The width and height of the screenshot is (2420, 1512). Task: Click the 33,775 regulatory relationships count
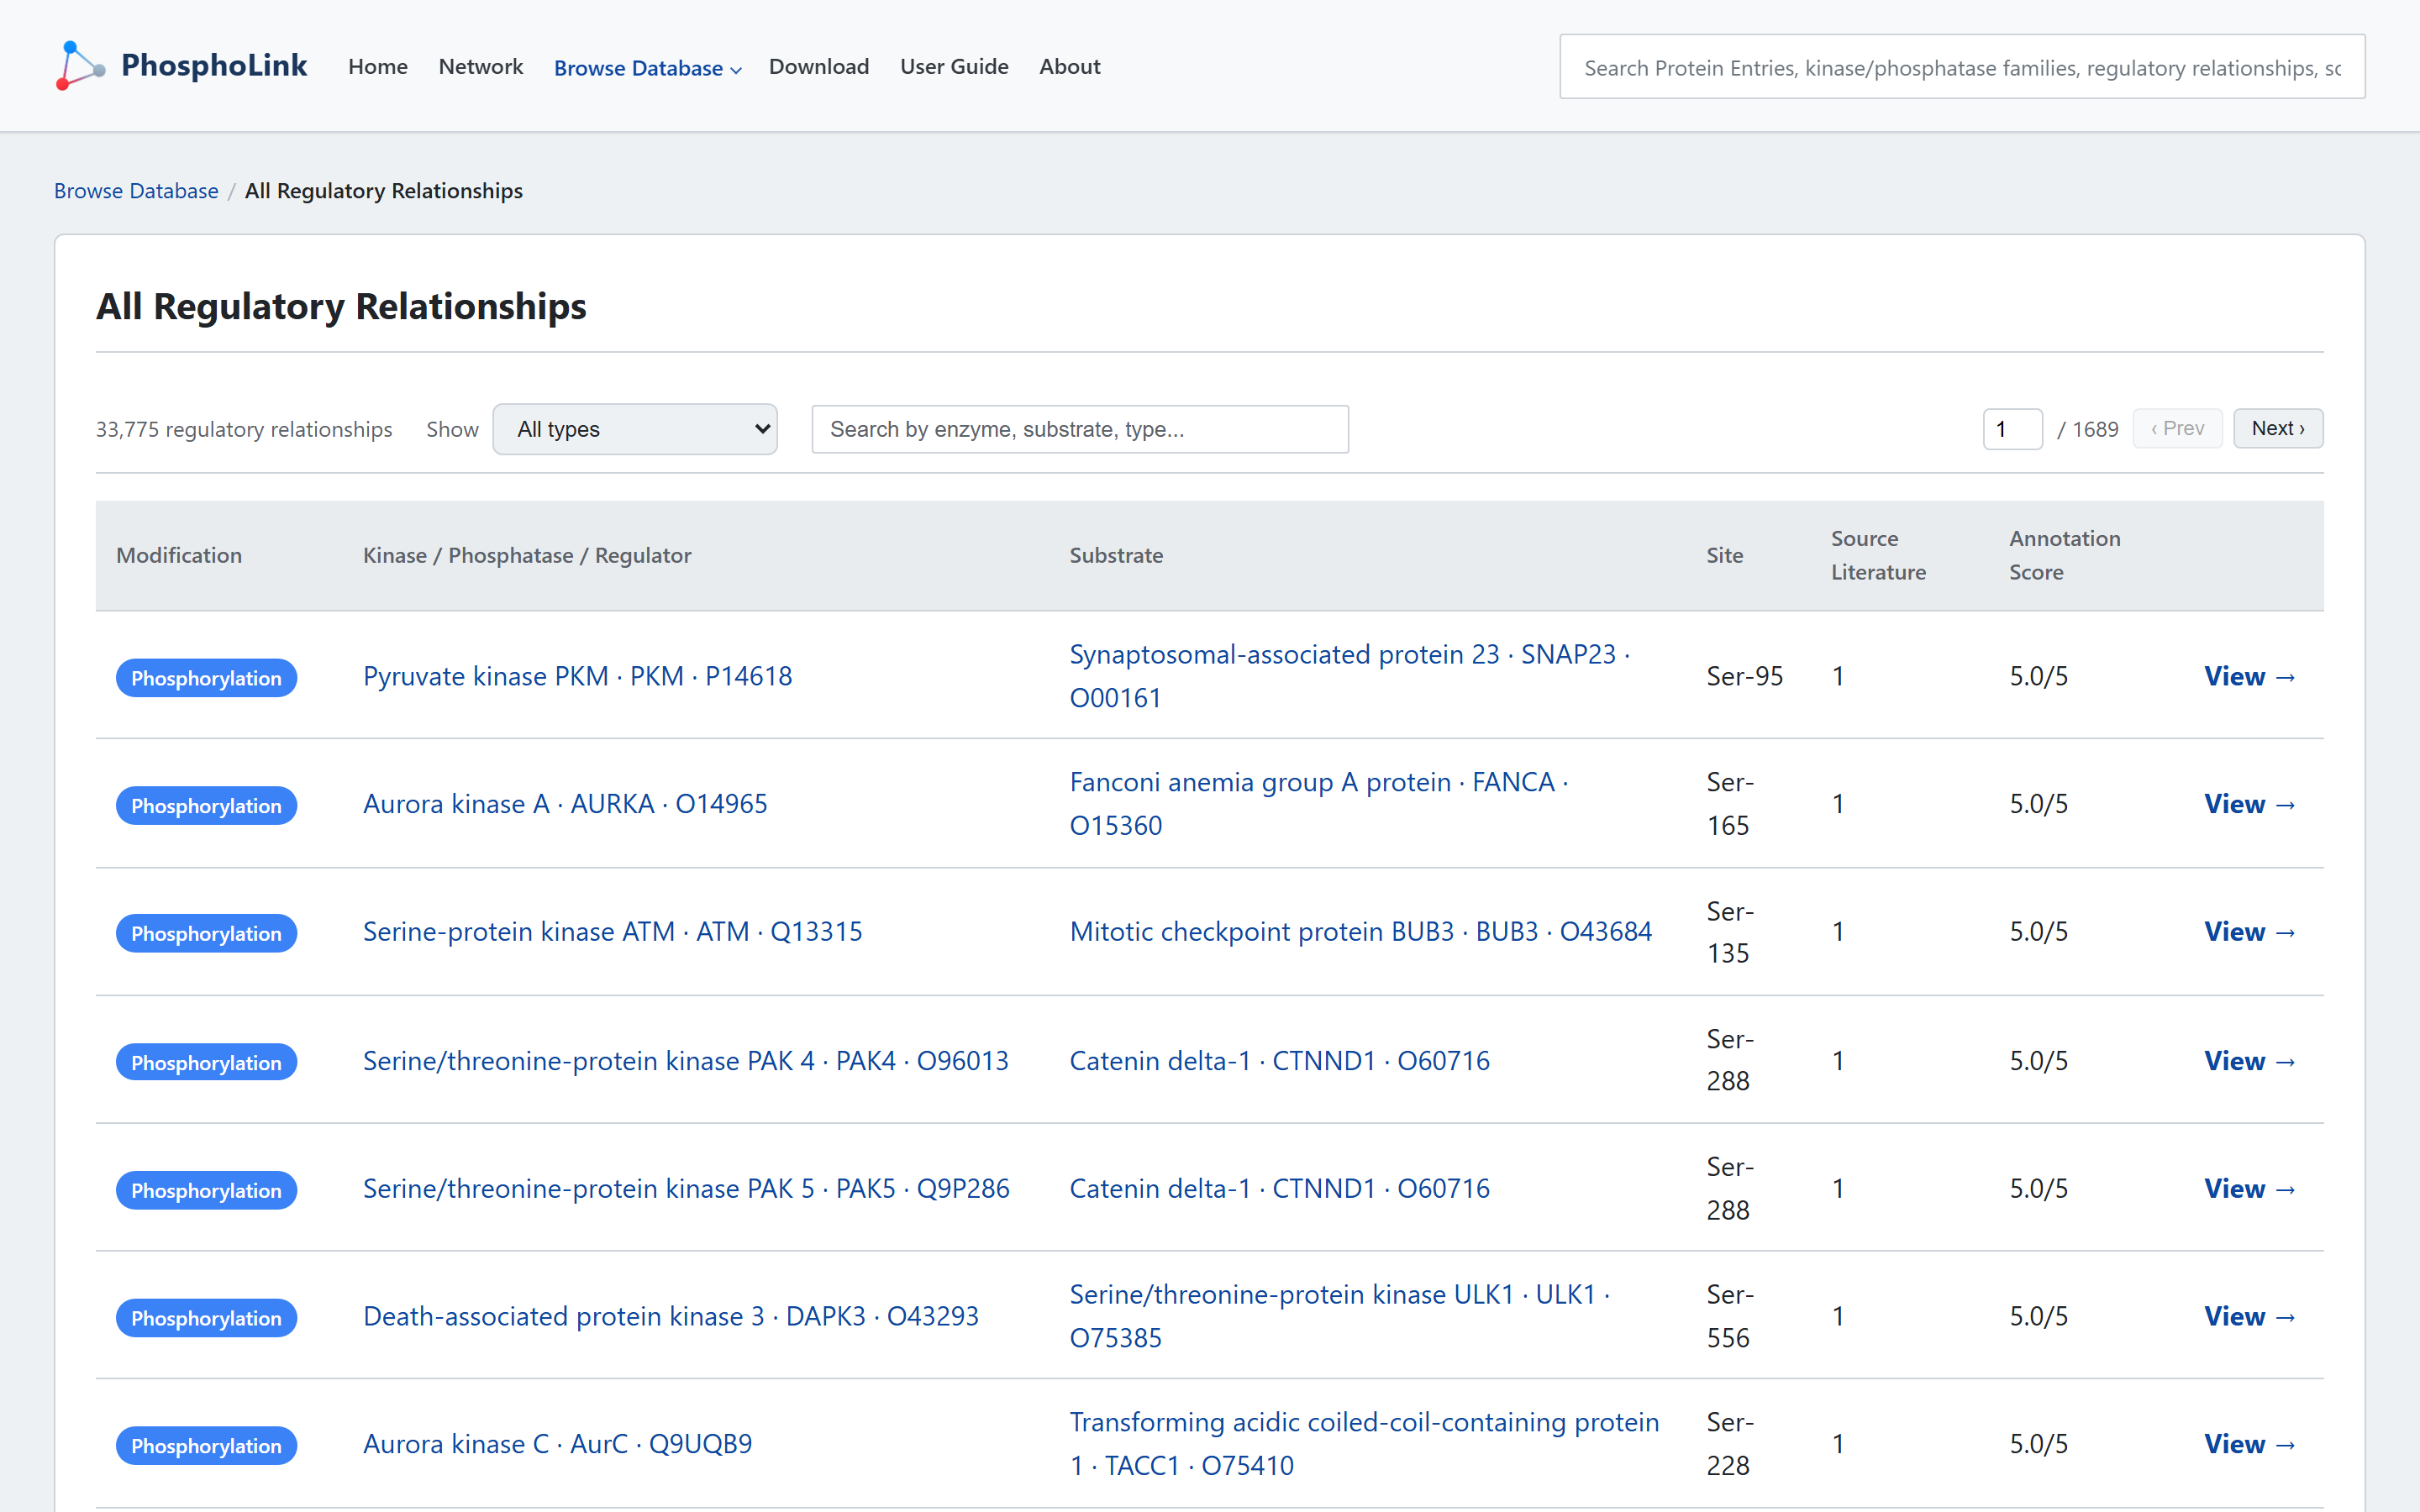(244, 429)
